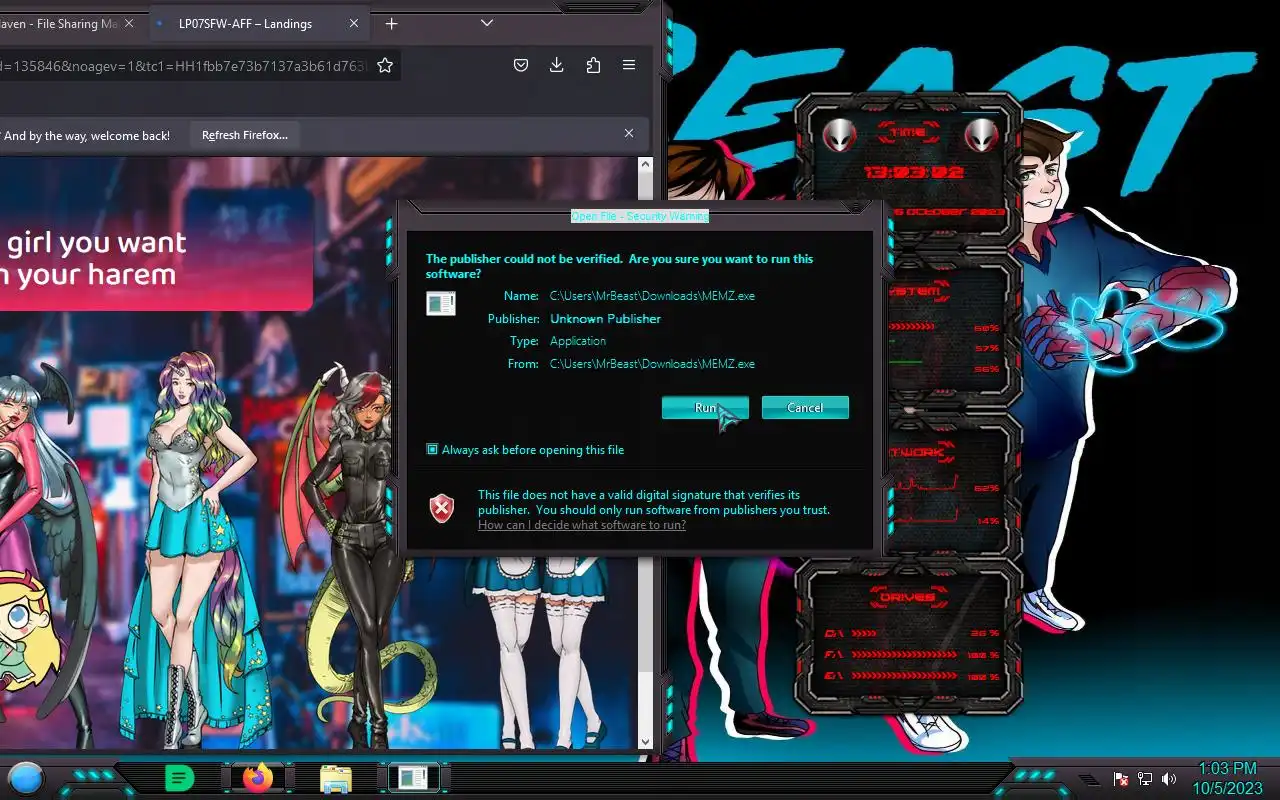Toggle 'Always ask before opening this file' checkbox

tap(432, 450)
